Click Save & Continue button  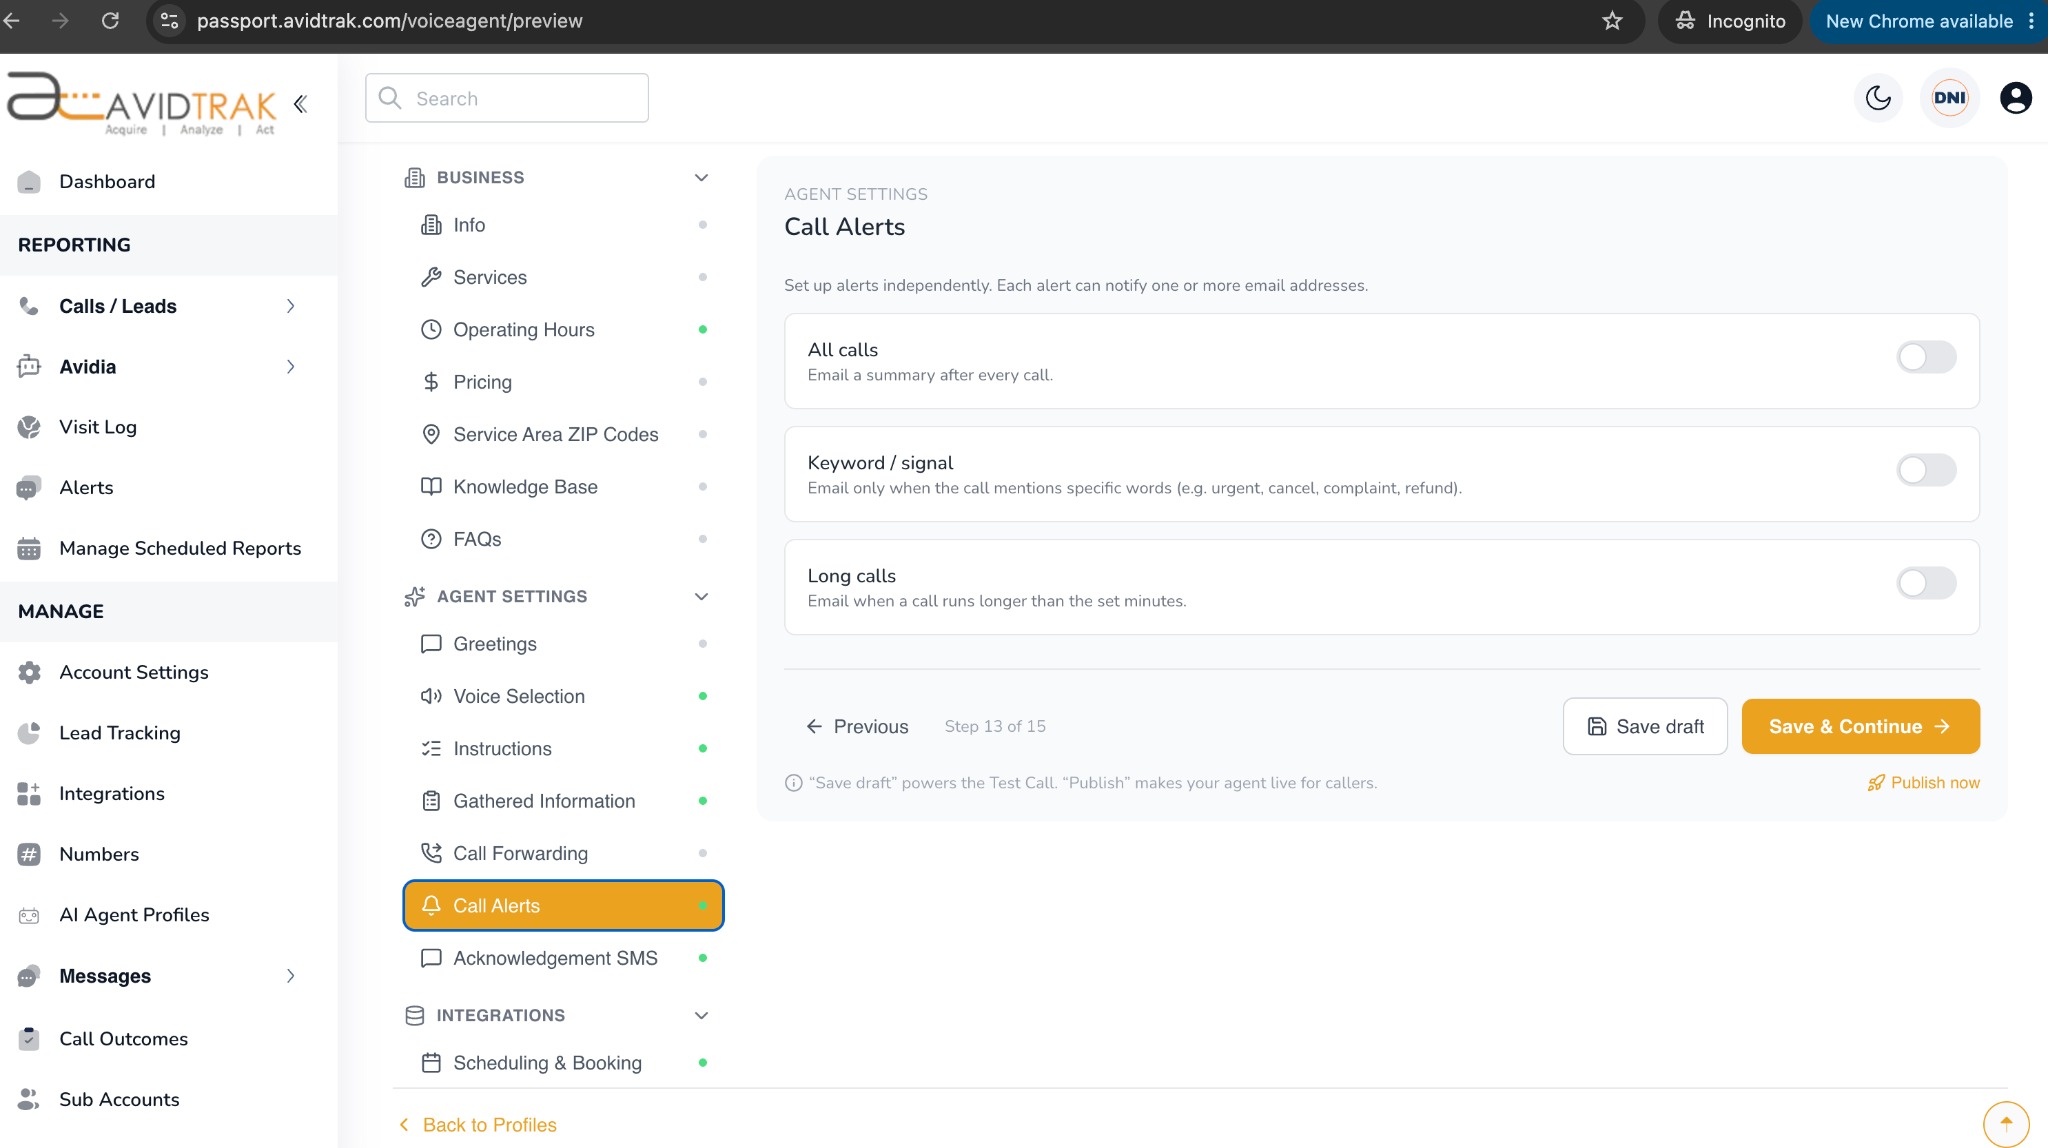click(1860, 726)
